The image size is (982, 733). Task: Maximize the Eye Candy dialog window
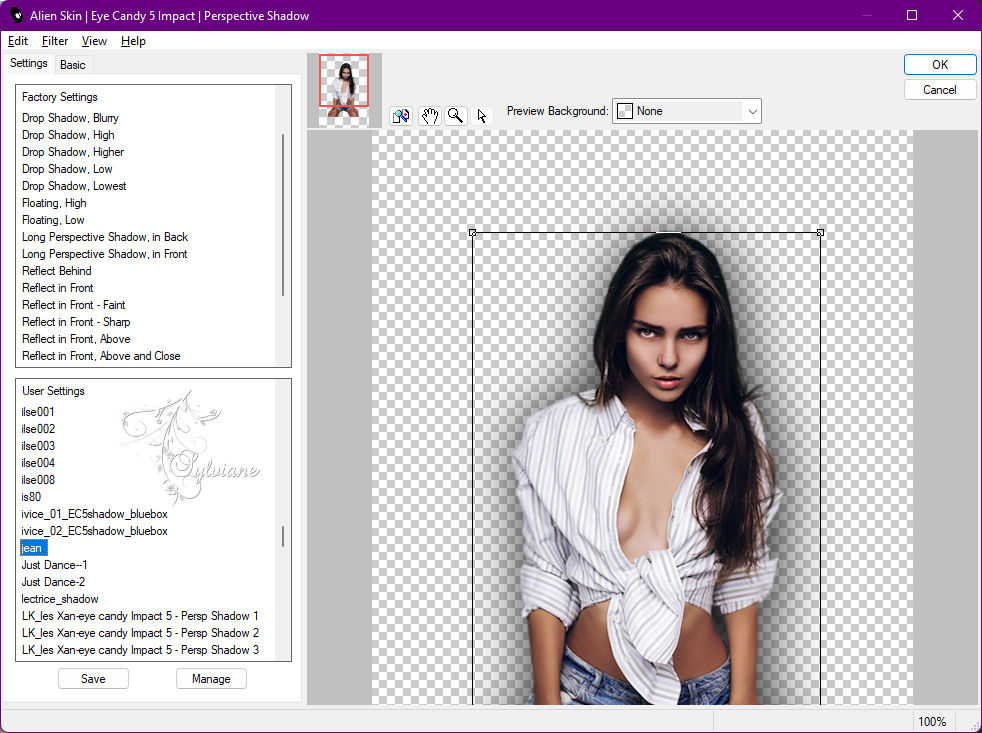coord(912,15)
